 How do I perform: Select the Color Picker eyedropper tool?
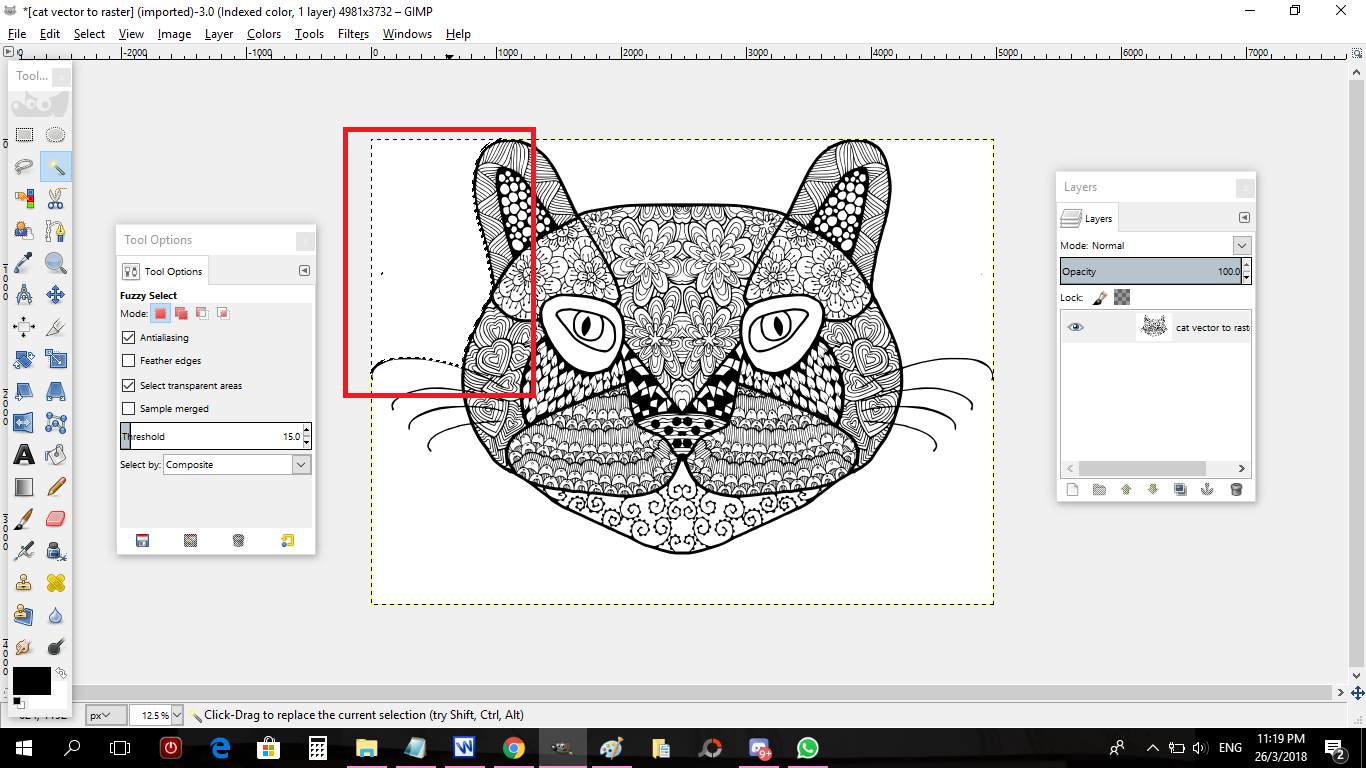pyautogui.click(x=24, y=263)
